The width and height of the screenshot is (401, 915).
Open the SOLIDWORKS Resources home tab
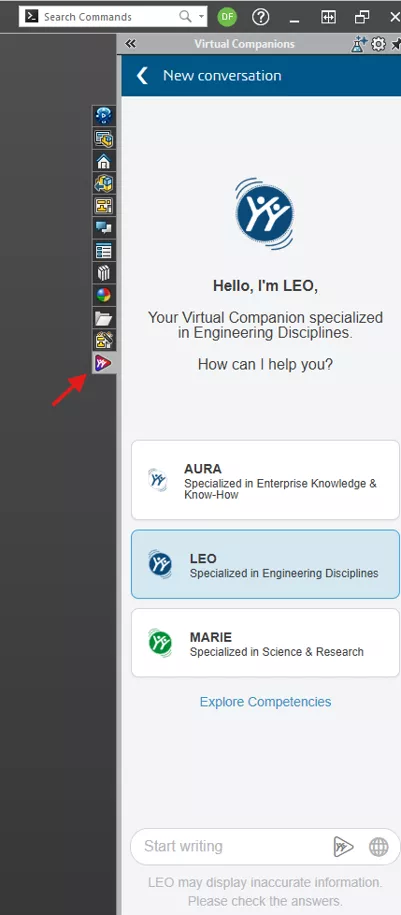tap(103, 161)
